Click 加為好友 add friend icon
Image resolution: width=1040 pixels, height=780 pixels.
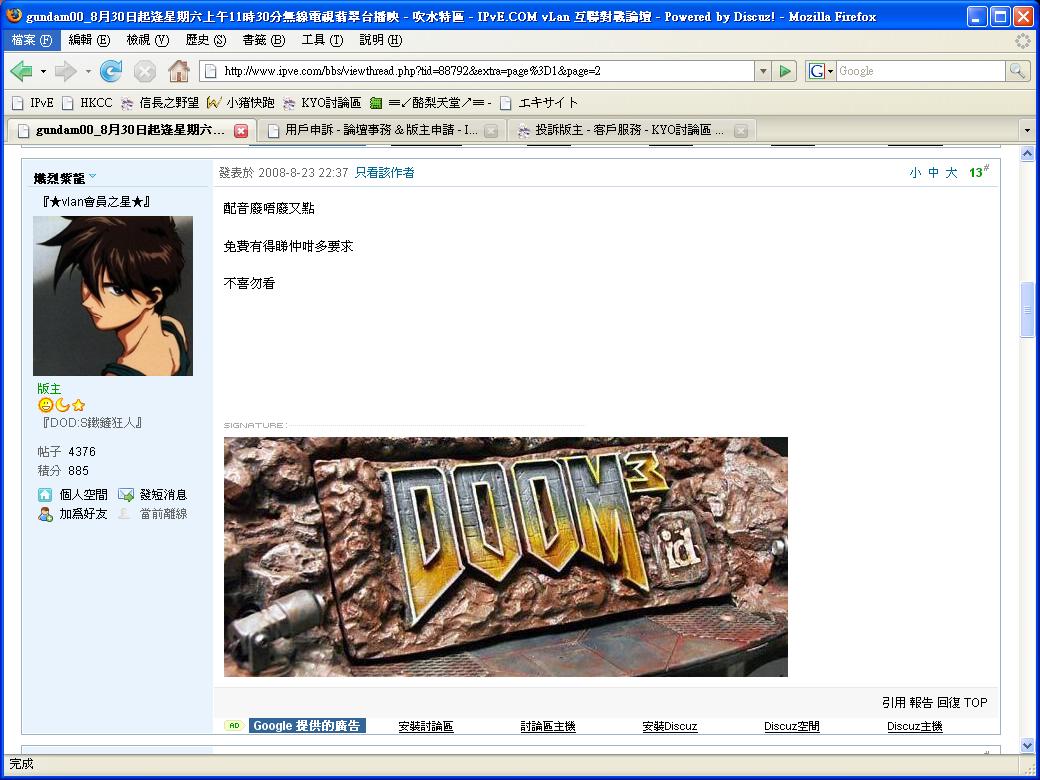(x=45, y=514)
